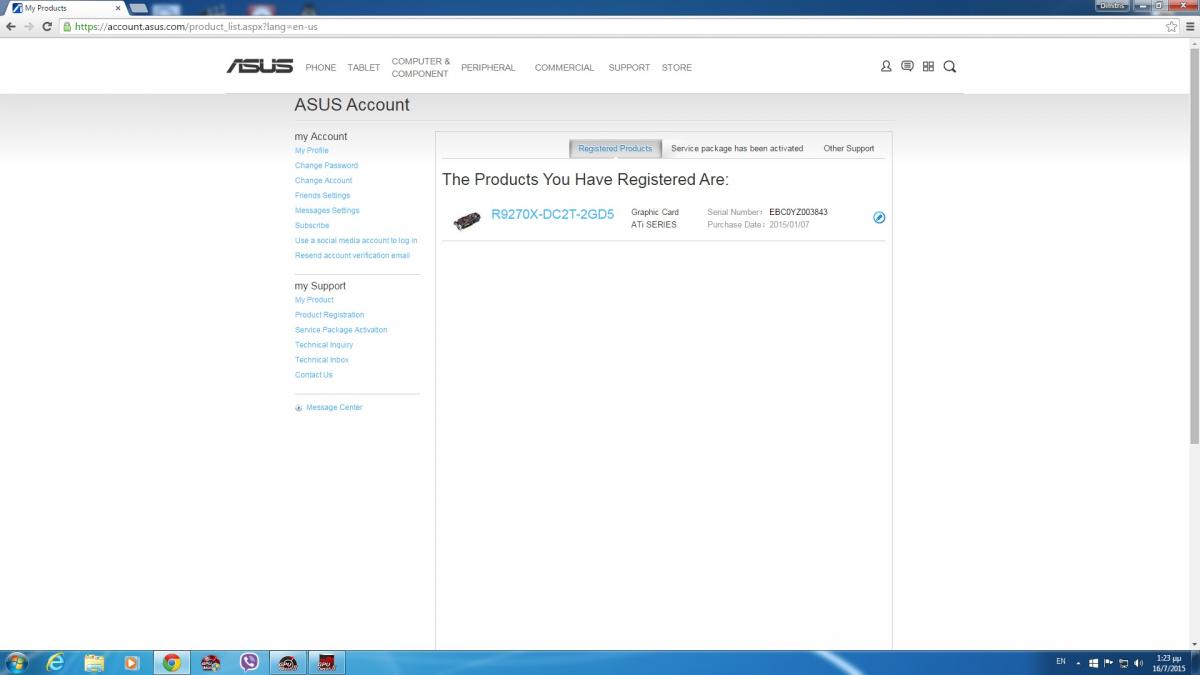The height and width of the screenshot is (675, 1200).
Task: Reload the page with refresh icon
Action: pos(46,26)
